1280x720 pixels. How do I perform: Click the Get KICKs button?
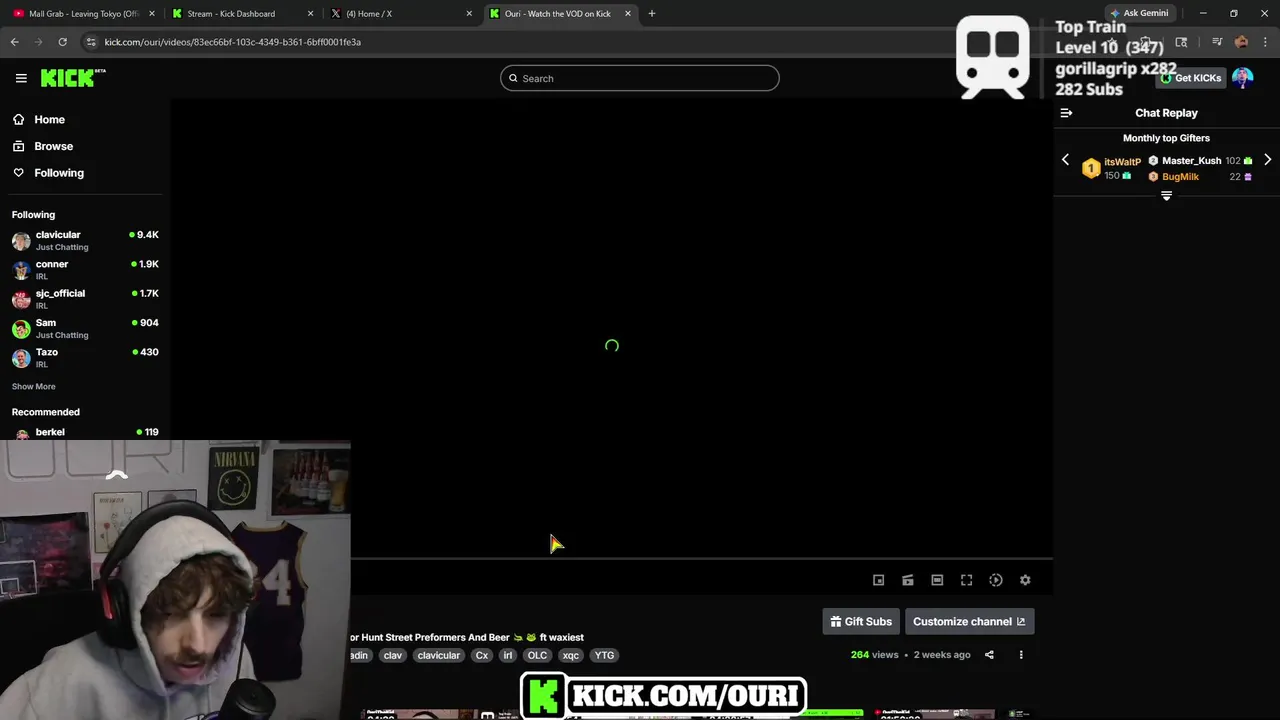tap(1191, 78)
